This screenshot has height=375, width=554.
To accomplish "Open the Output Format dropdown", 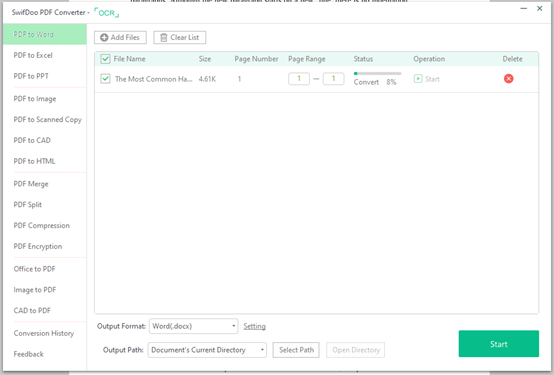I will pos(193,326).
